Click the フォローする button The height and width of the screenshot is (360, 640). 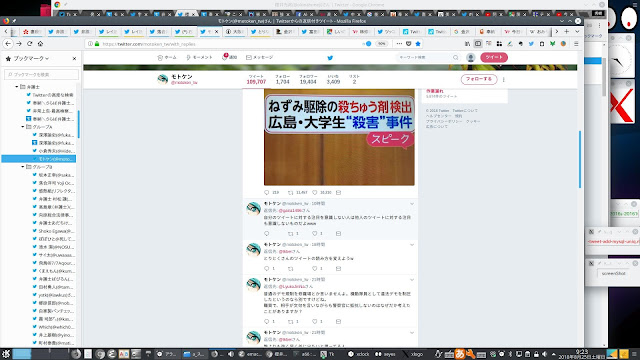479,79
